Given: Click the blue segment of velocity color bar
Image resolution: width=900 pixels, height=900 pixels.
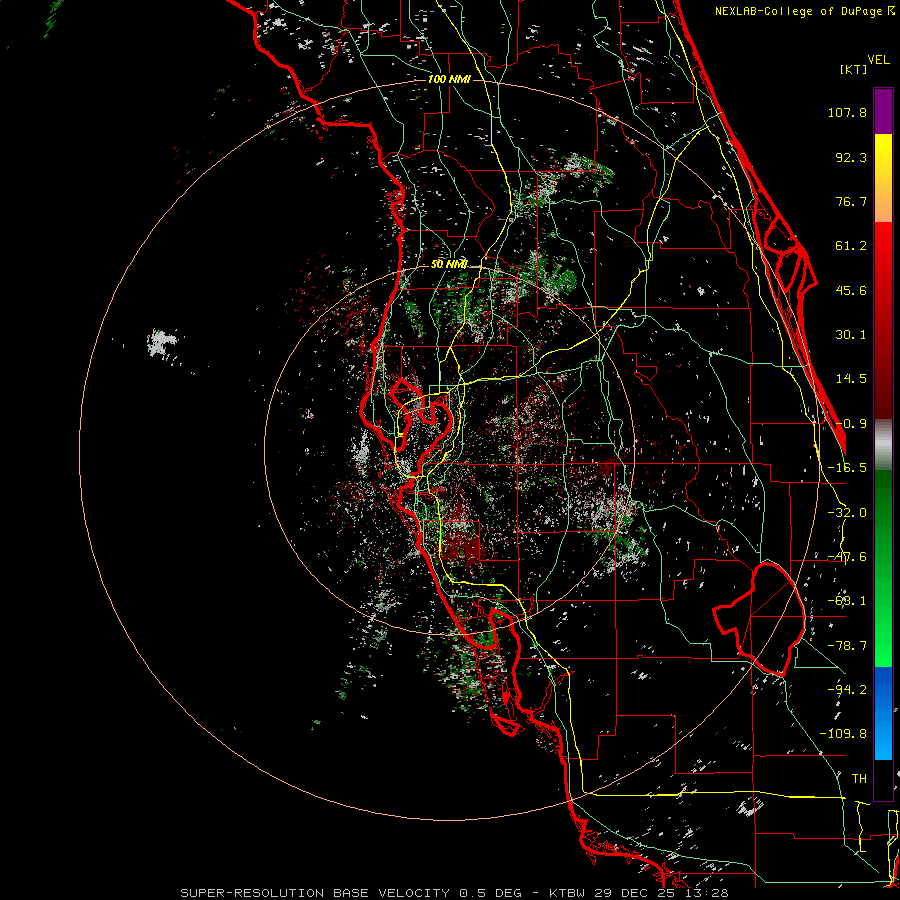Looking at the screenshot, I should (883, 713).
